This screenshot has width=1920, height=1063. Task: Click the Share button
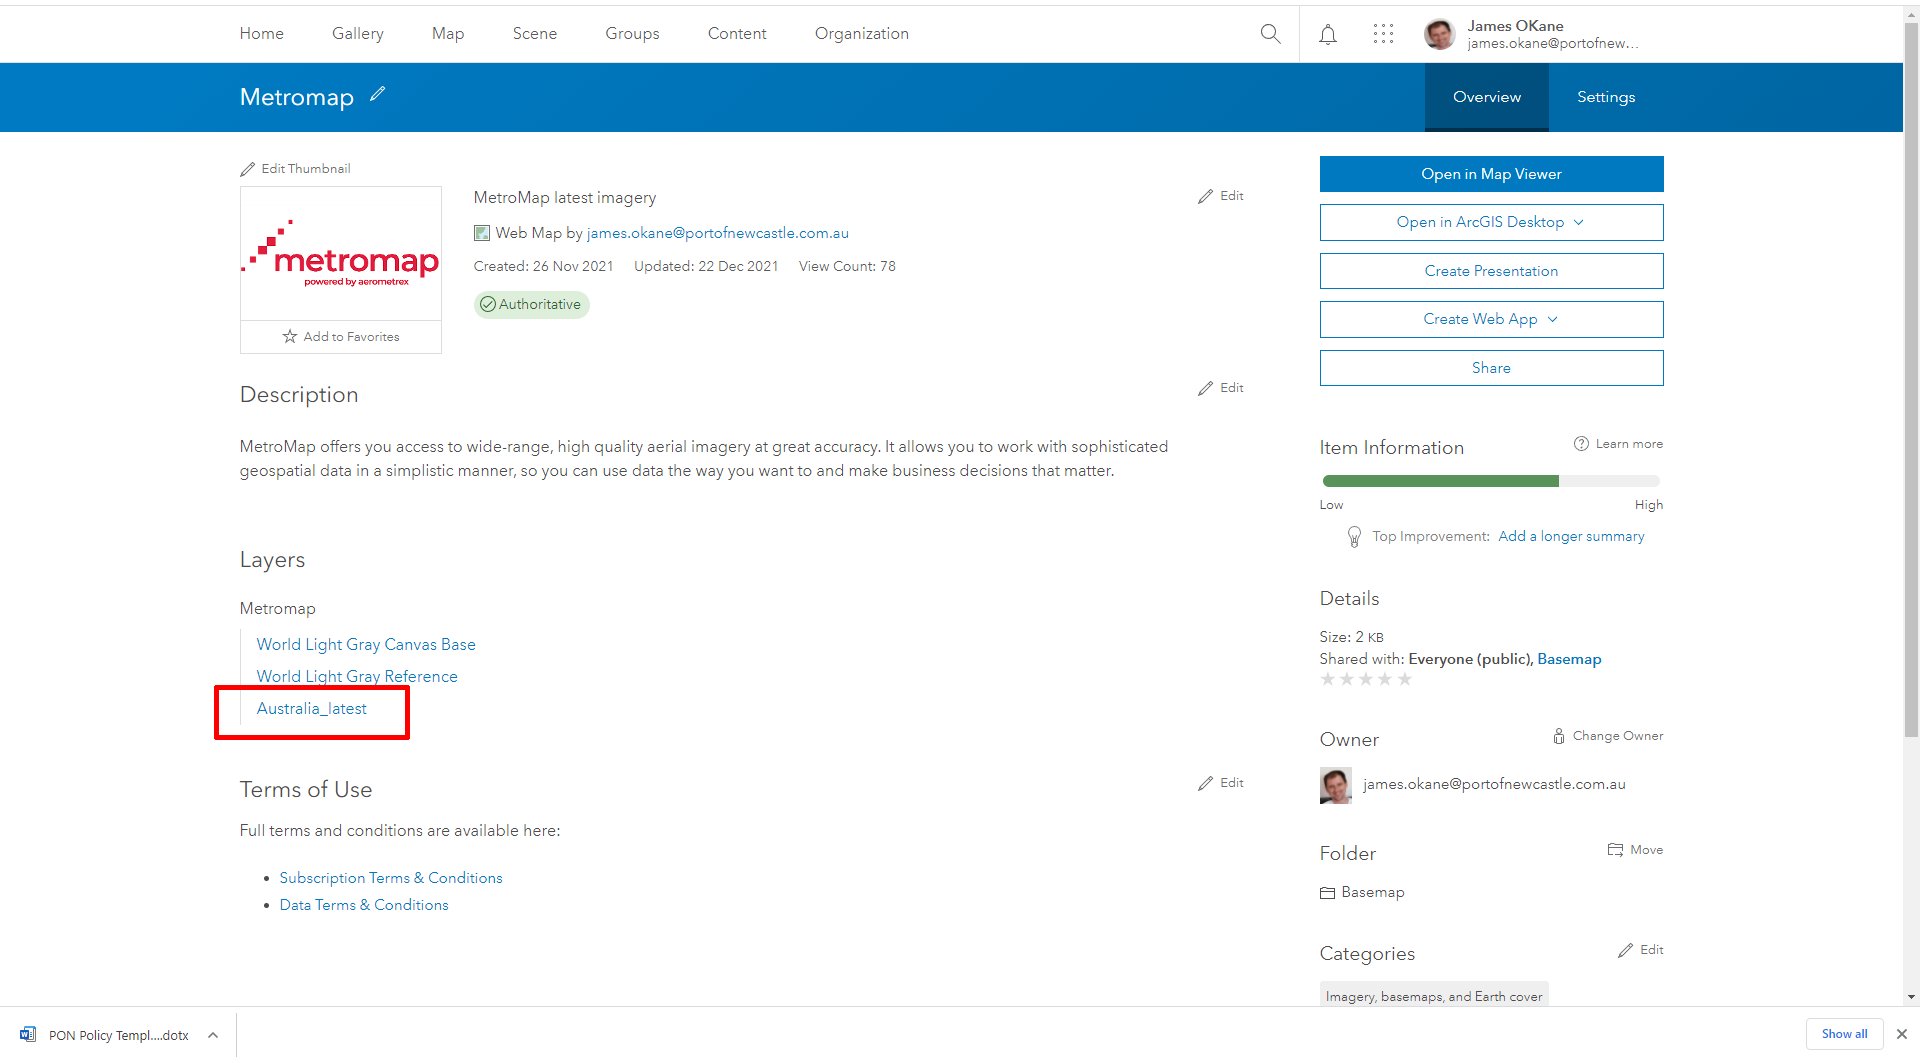[x=1491, y=368]
